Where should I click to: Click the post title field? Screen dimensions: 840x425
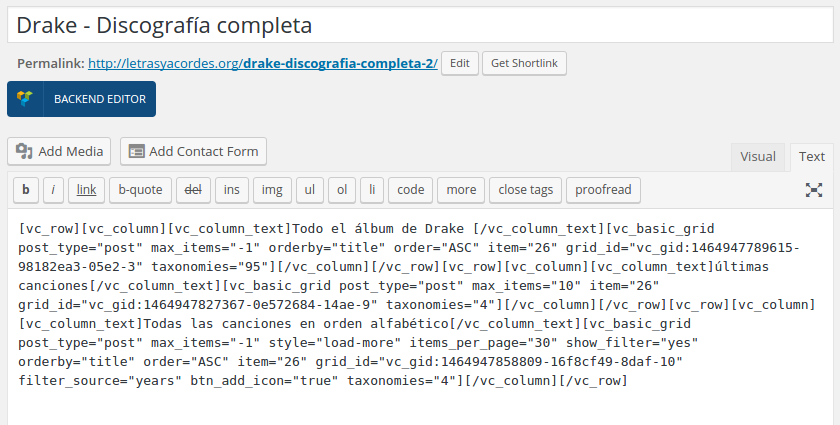[x=420, y=25]
